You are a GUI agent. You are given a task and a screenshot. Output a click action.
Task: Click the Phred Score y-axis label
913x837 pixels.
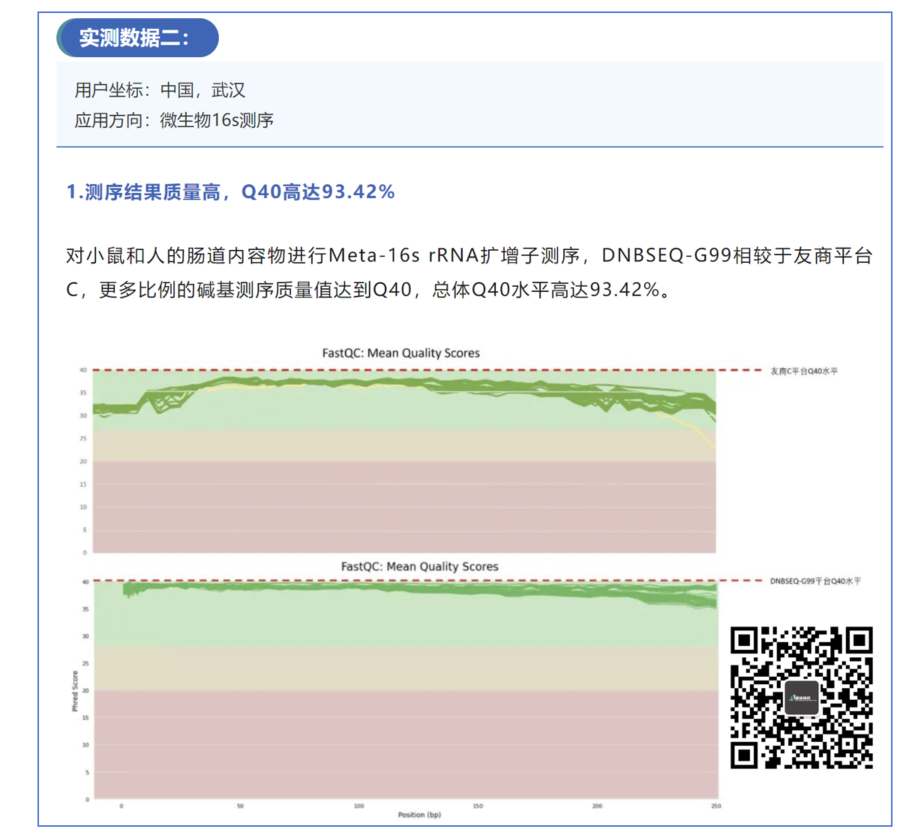[x=75, y=691]
